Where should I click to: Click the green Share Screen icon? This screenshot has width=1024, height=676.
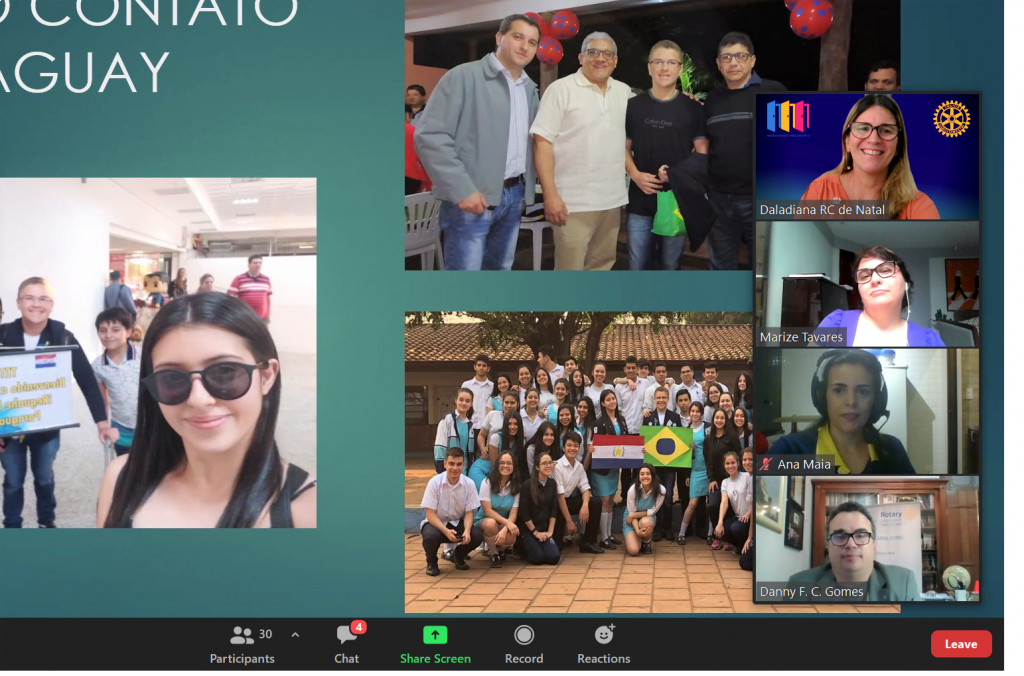[x=435, y=635]
